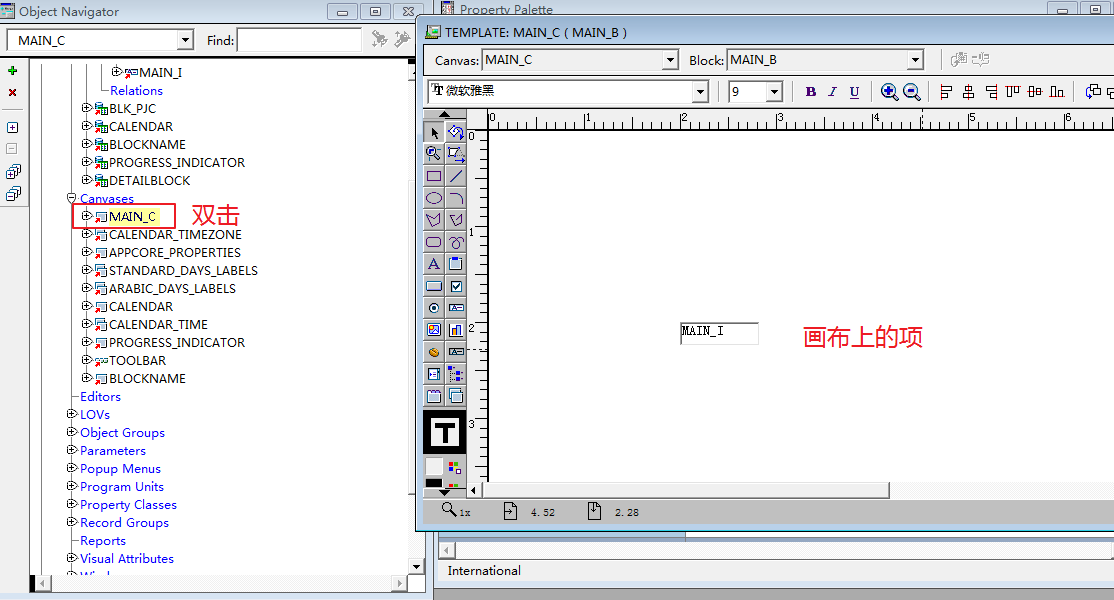The image size is (1114, 600).
Task: Toggle Bold text formatting
Action: click(811, 92)
